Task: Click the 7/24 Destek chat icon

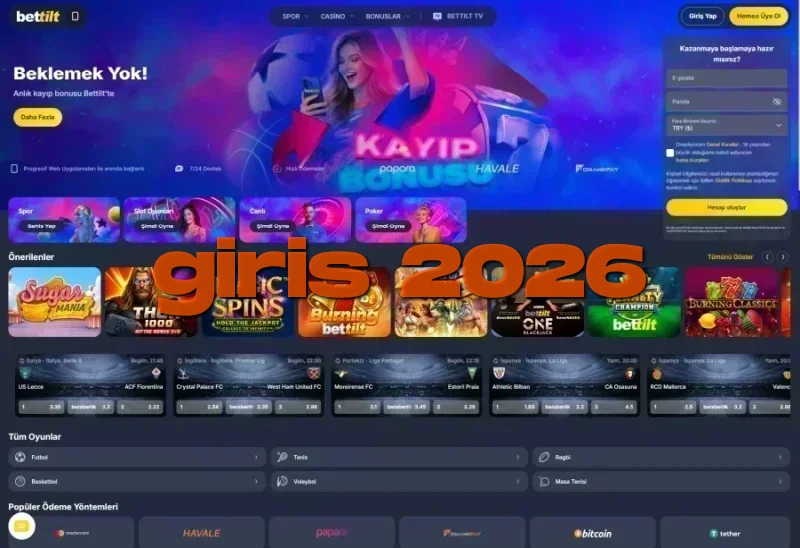Action: 179,168
